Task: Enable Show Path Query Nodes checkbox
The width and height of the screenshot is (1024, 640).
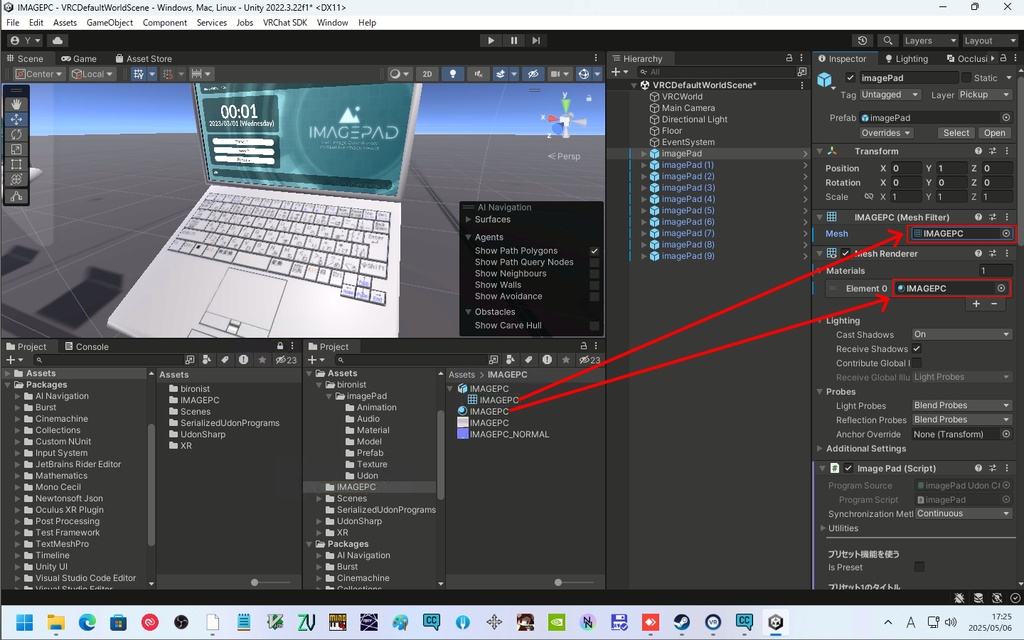Action: (x=594, y=262)
